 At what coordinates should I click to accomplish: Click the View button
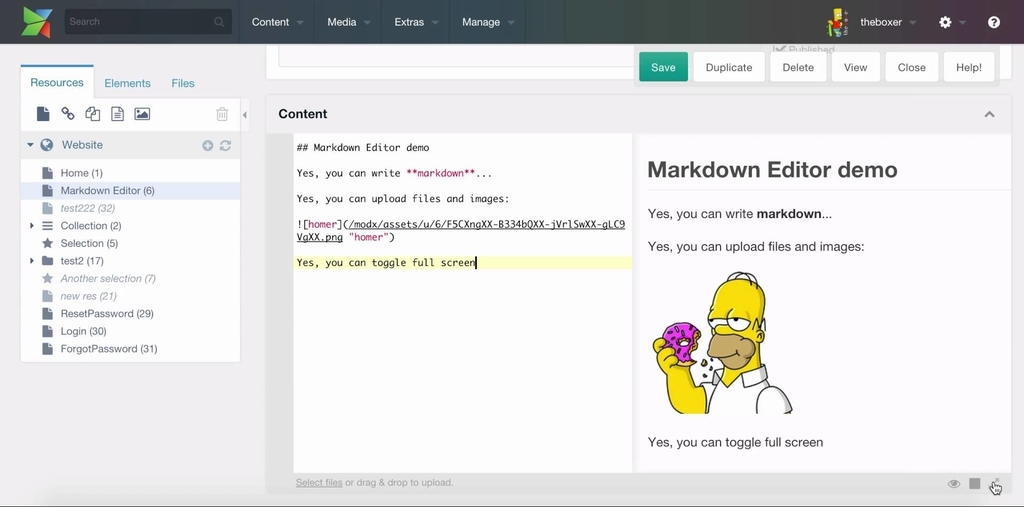[856, 67]
